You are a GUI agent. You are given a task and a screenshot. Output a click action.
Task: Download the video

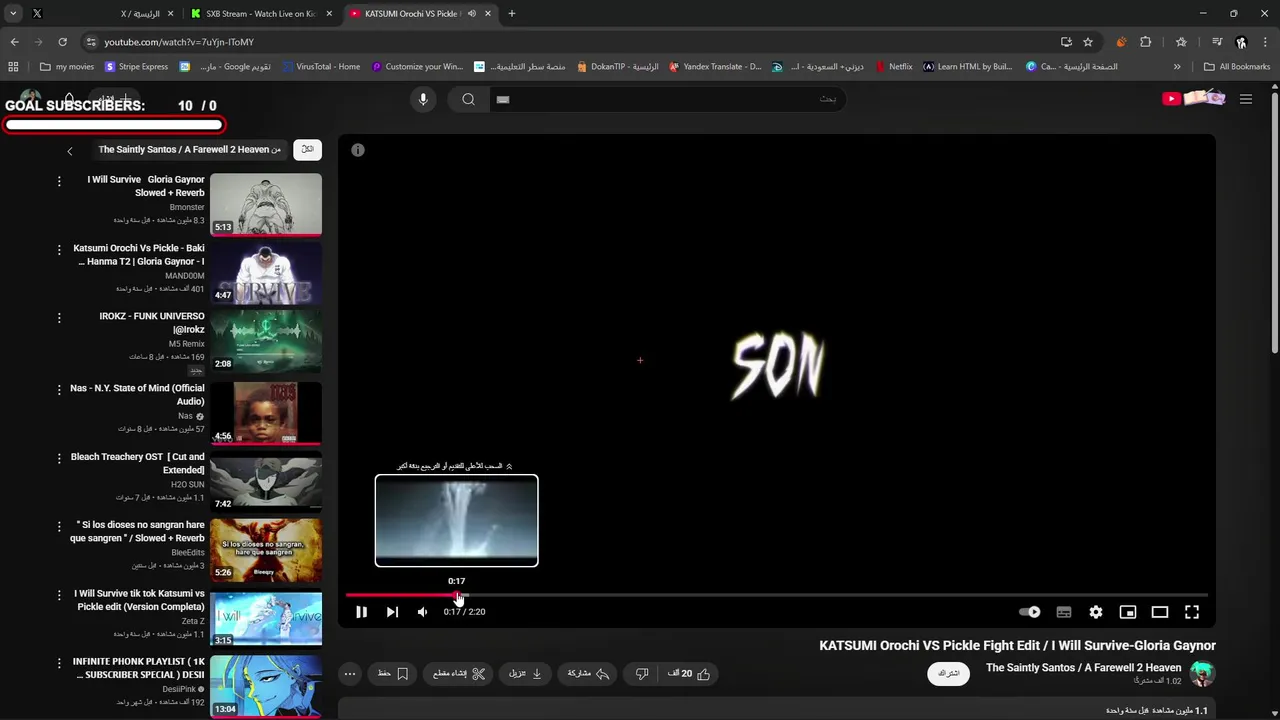point(525,674)
